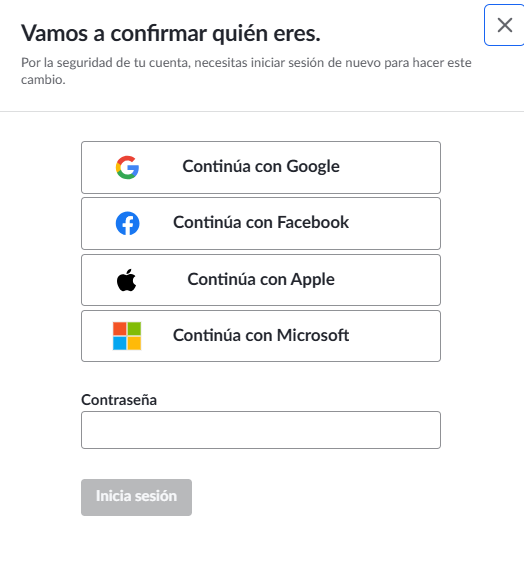Pick the 'Continúa con Microsoft' label
This screenshot has height=574, width=524.
pos(261,335)
